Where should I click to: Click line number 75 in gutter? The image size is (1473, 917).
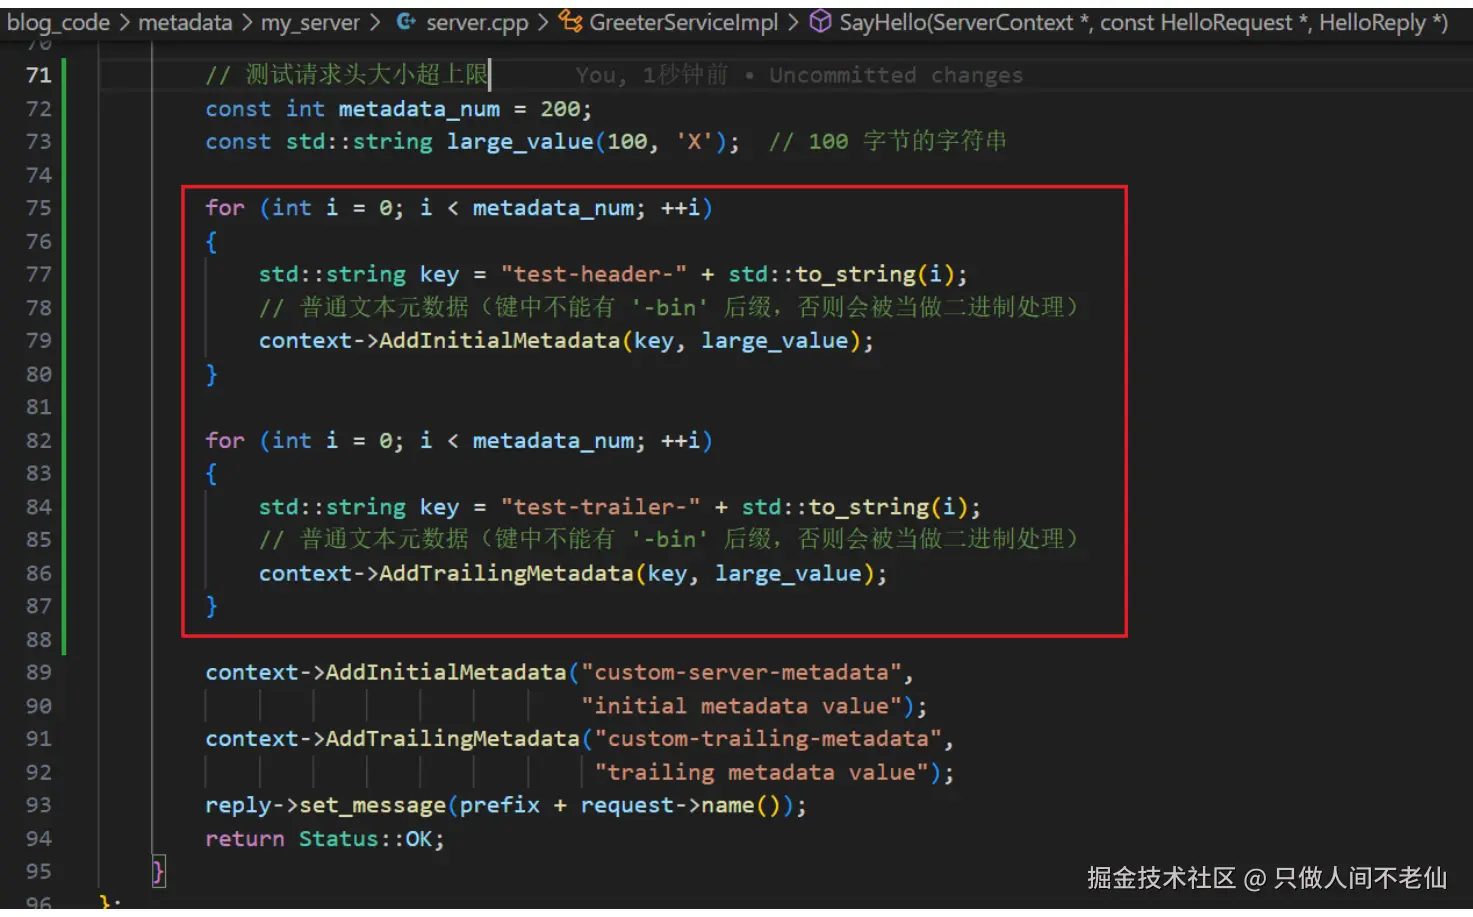click(x=39, y=208)
